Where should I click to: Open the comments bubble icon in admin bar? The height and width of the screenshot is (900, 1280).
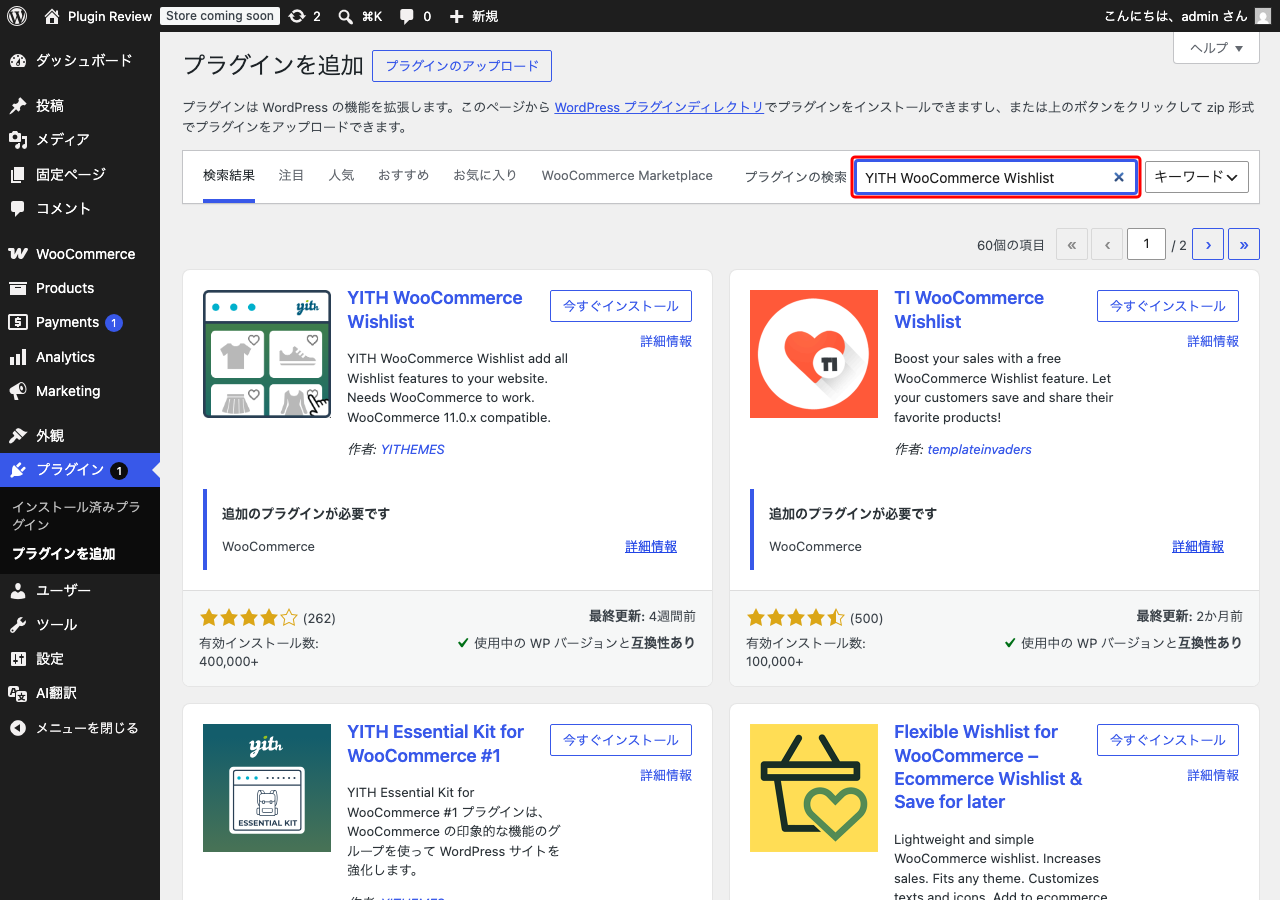pos(406,16)
